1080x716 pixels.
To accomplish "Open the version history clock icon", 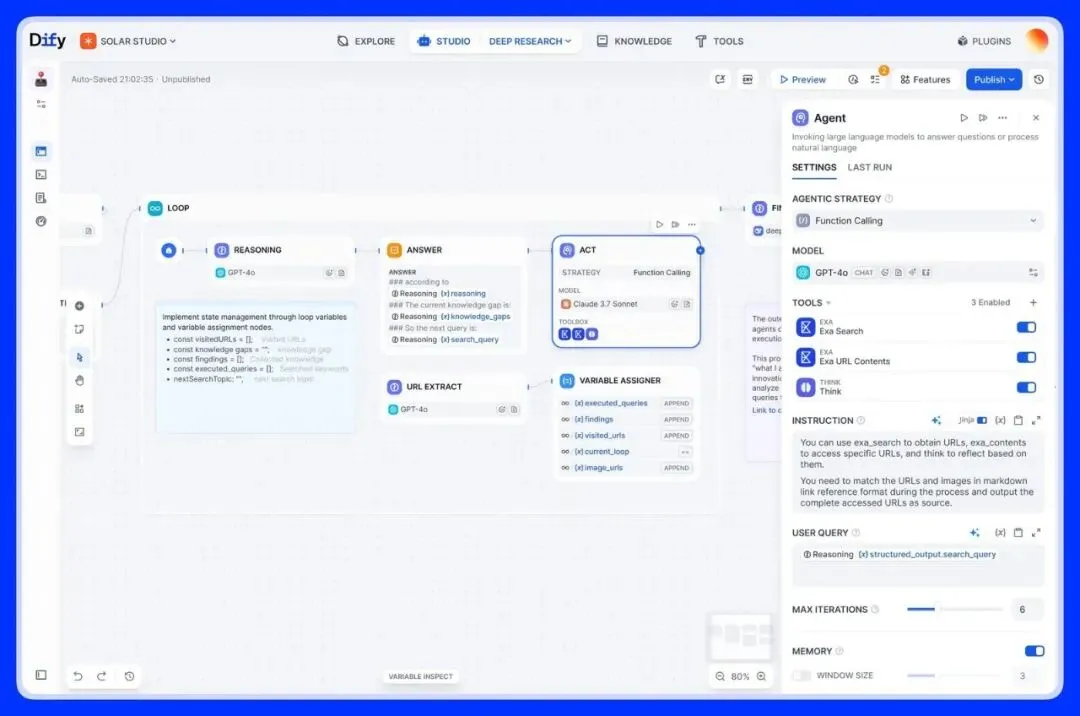I will pos(1039,80).
